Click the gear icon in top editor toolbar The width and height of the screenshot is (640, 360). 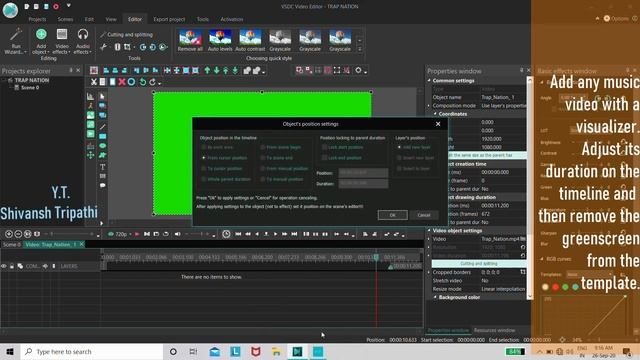click(x=358, y=71)
